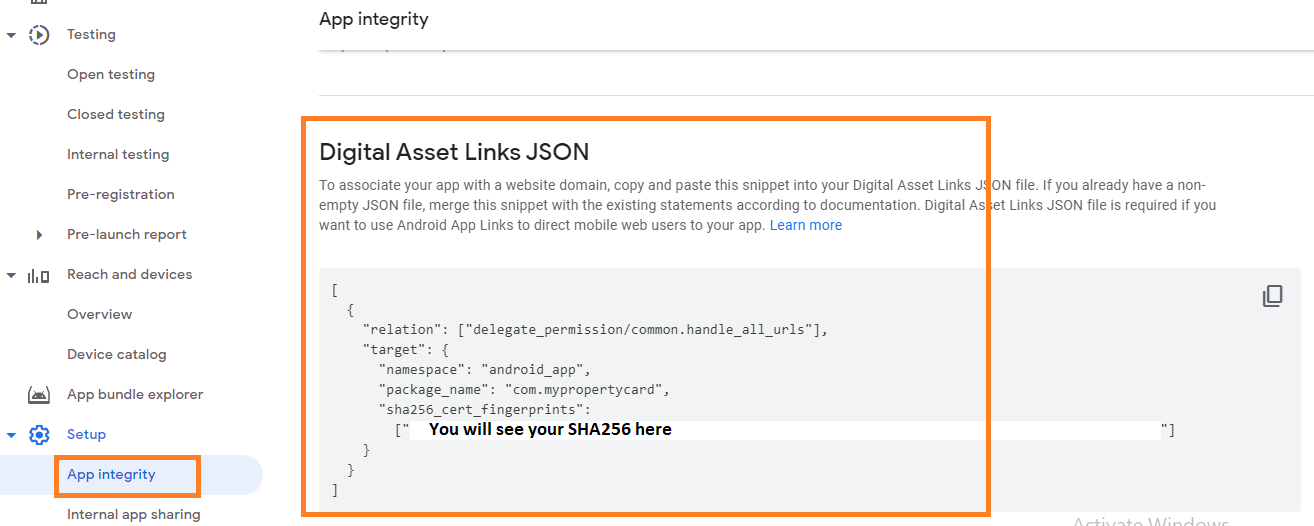Image resolution: width=1314 pixels, height=526 pixels.
Task: Click the App bundle explorer icon
Action: coord(39,395)
